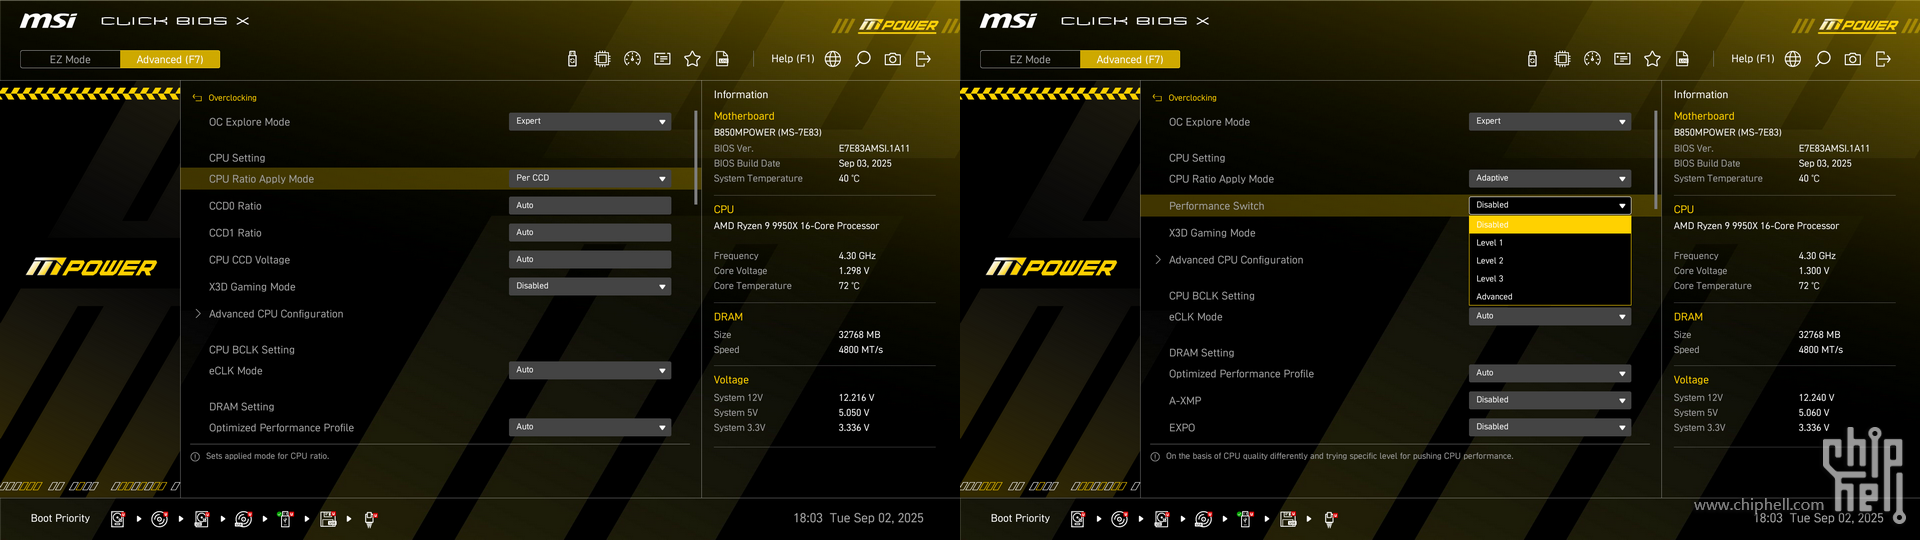Open CPU Ratio Apply Mode 'Adaptive' dropdown
This screenshot has width=1920, height=540.
1550,179
